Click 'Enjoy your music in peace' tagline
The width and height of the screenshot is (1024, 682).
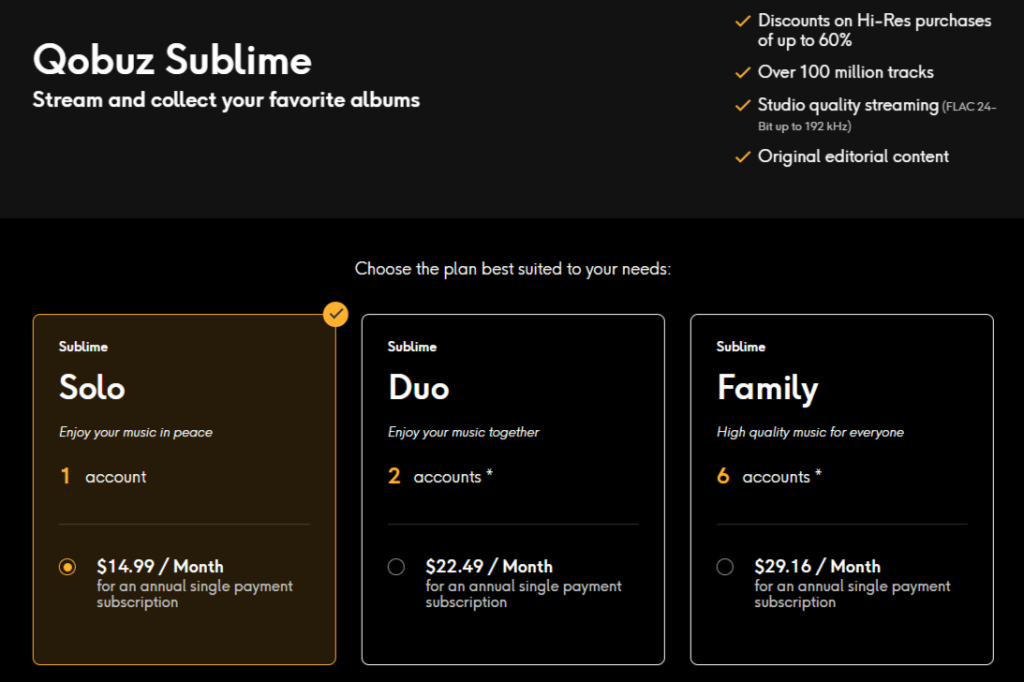click(136, 432)
